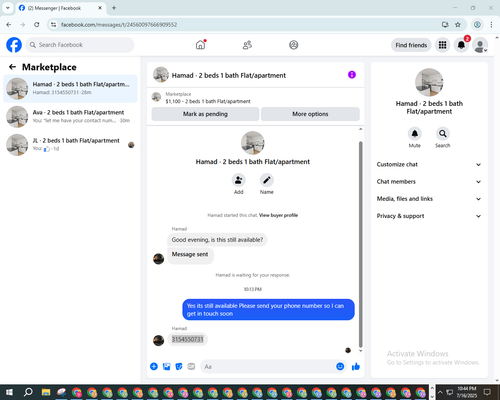Open the Friends icon in top navigation
The image size is (500, 400).
pos(247,45)
